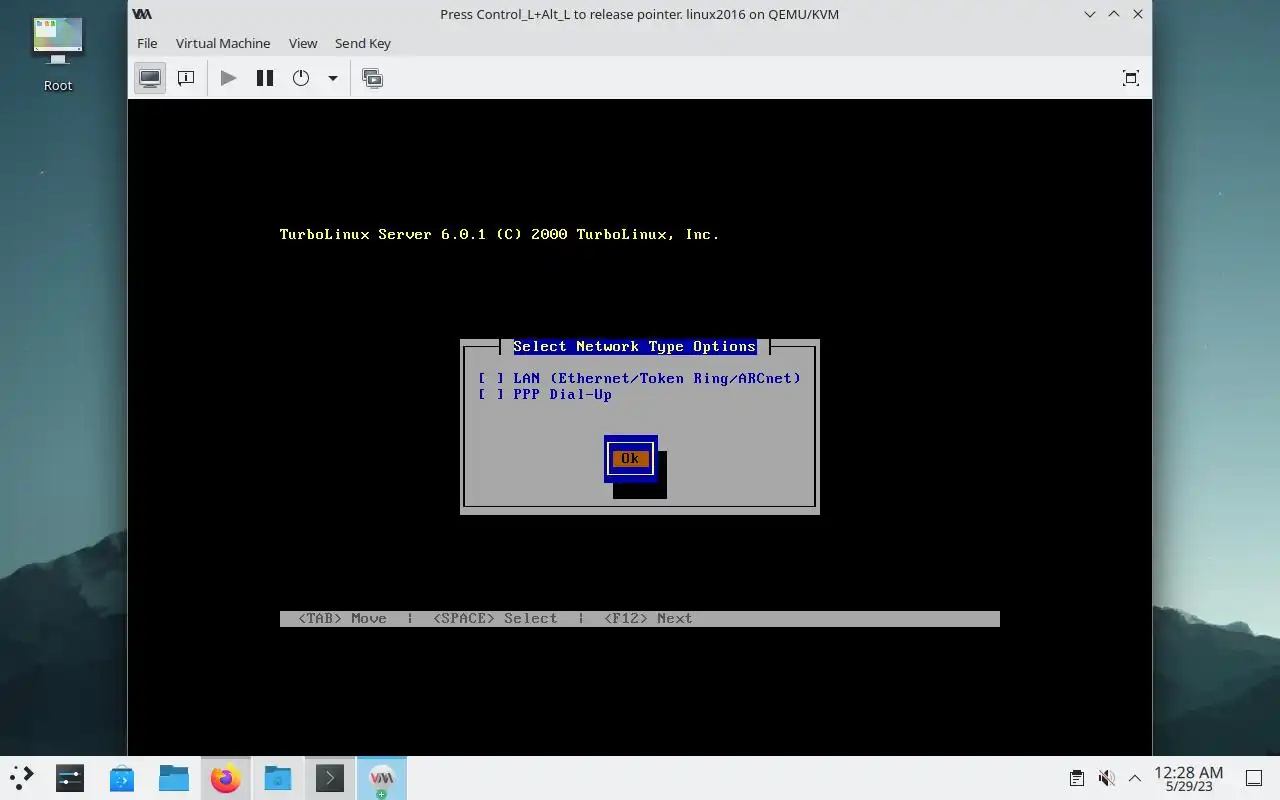Open the File menu
Image resolution: width=1280 pixels, height=800 pixels.
coord(147,43)
